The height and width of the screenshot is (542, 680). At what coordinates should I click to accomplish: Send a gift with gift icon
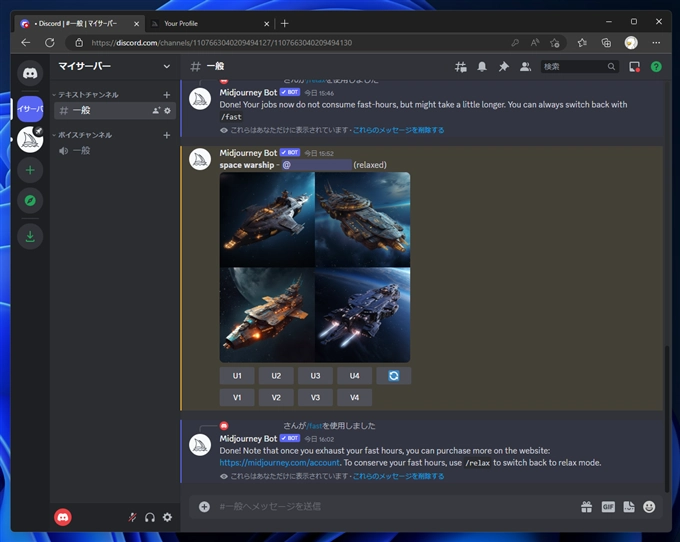586,506
